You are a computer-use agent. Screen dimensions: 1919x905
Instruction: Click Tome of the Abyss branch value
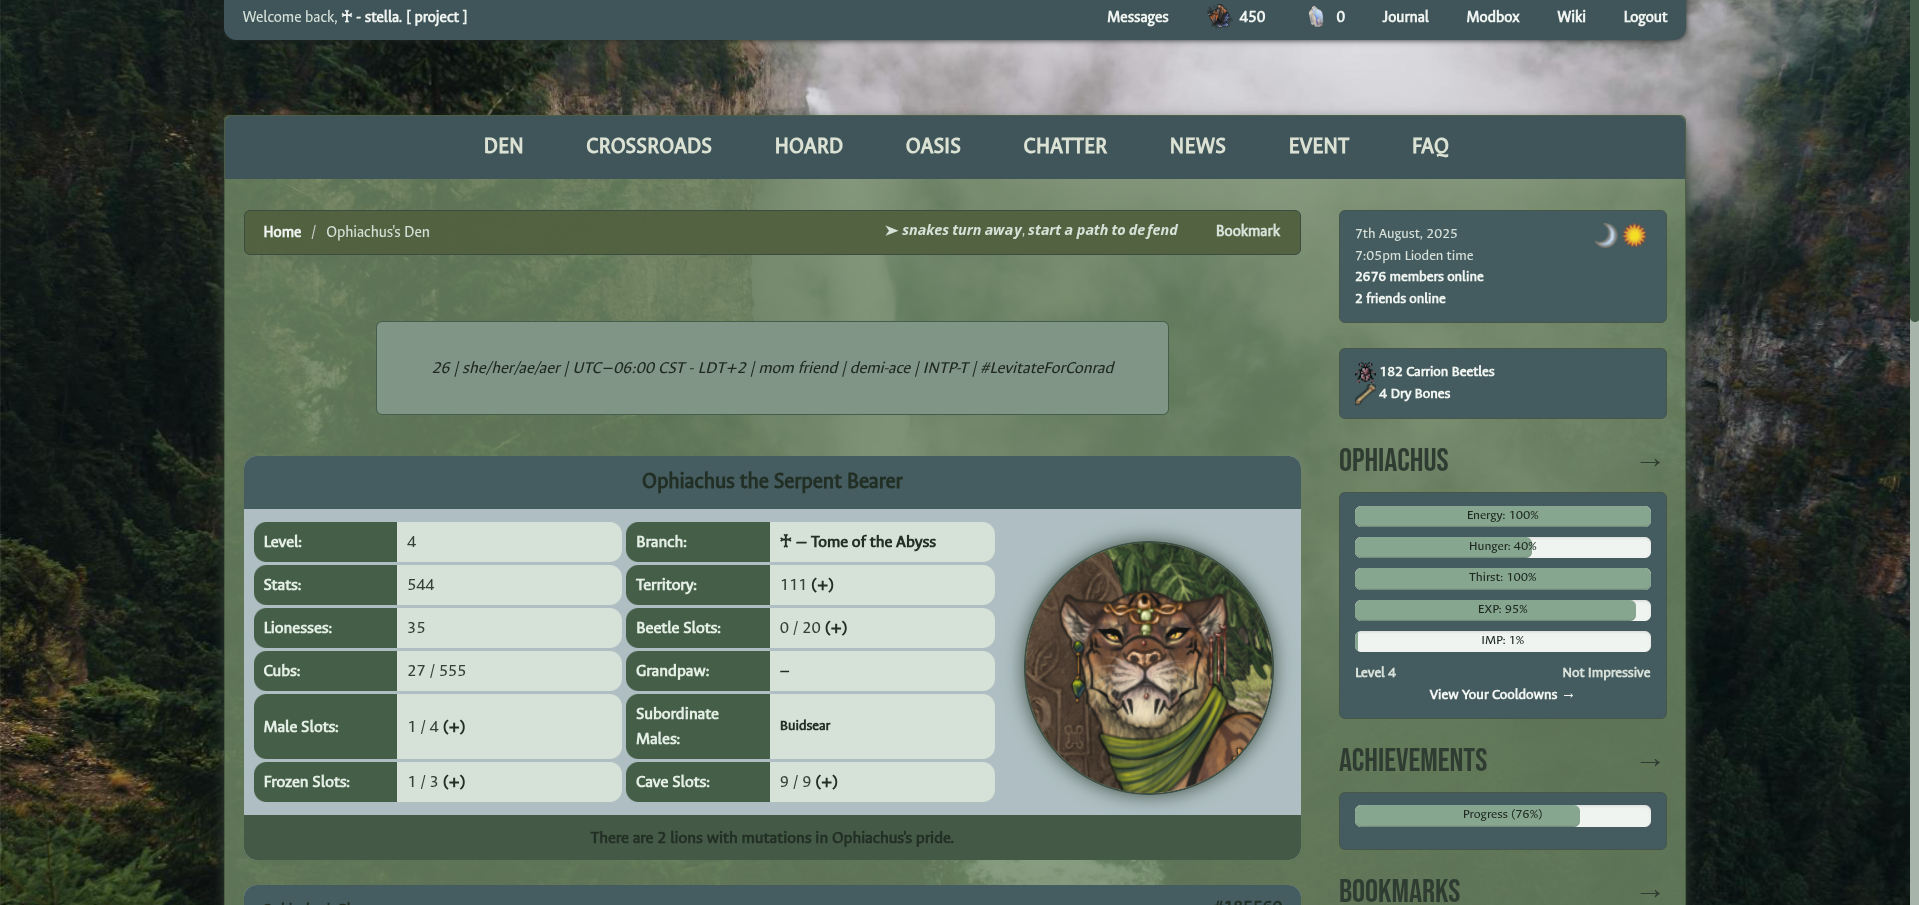(x=858, y=542)
